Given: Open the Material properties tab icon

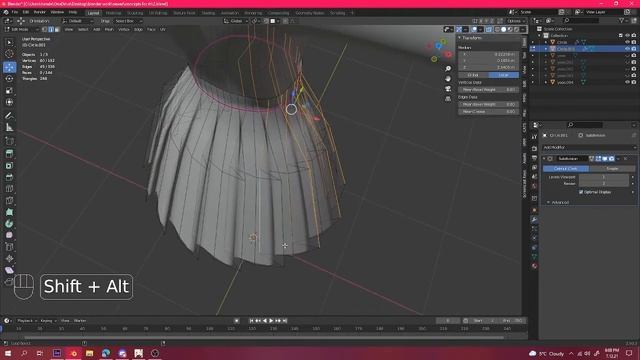Looking at the screenshot, I should coord(534,266).
